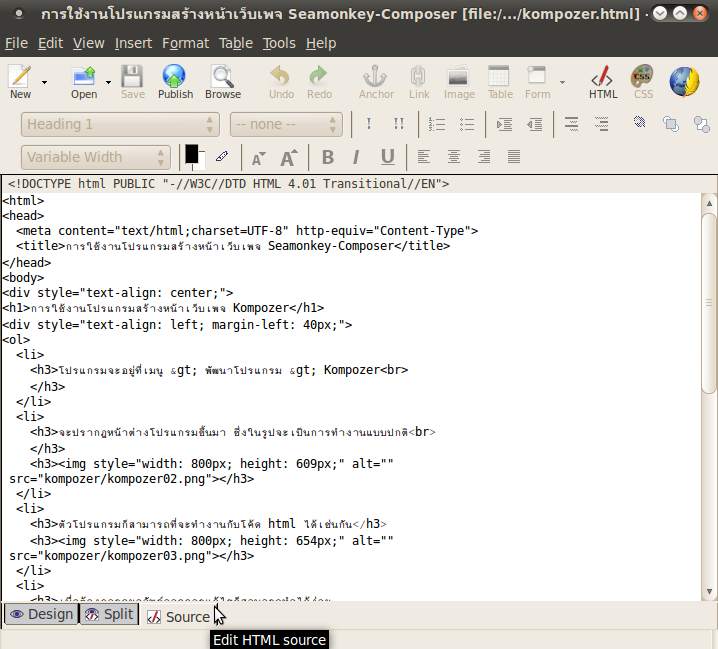The height and width of the screenshot is (649, 718).
Task: Toggle the single exclamation emphasis button
Action: pos(369,124)
